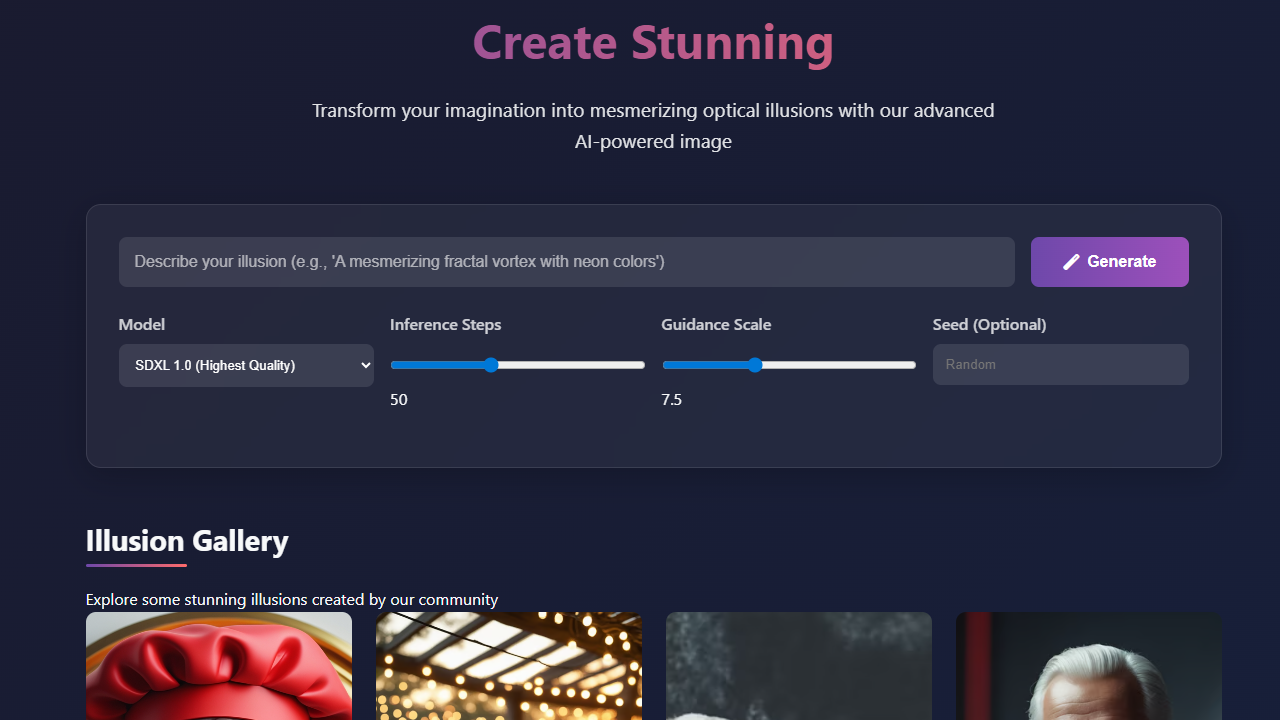Click the 'Explore some stunning illusions' text

coord(292,600)
